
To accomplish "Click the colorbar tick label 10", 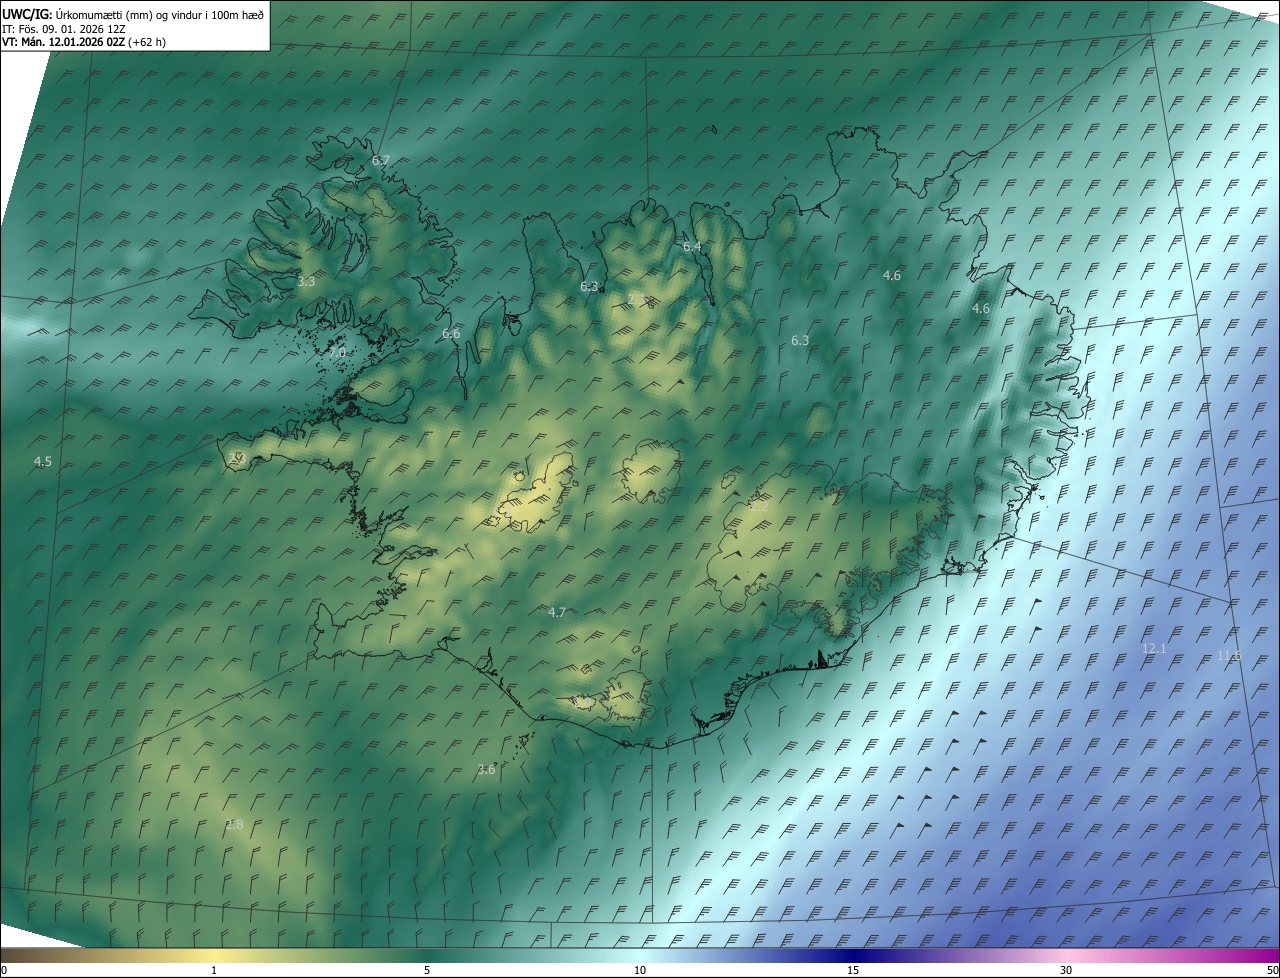I will click(640, 970).
